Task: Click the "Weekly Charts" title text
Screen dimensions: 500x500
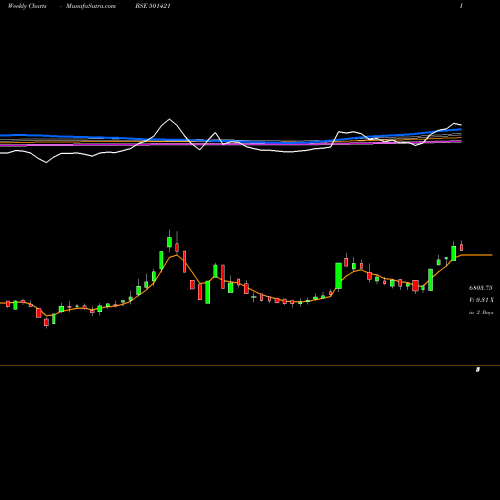Action: [27, 6]
